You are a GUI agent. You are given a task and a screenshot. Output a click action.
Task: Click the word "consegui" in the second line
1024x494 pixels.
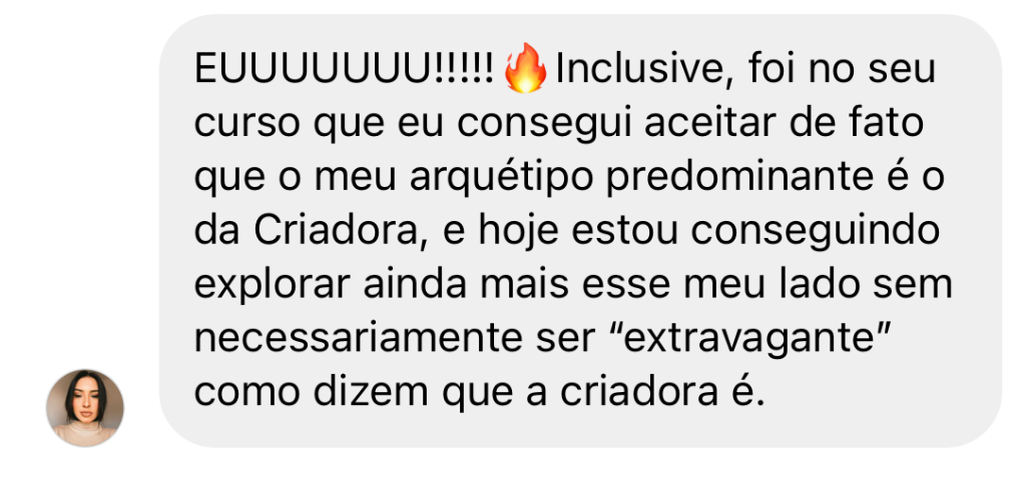point(543,125)
